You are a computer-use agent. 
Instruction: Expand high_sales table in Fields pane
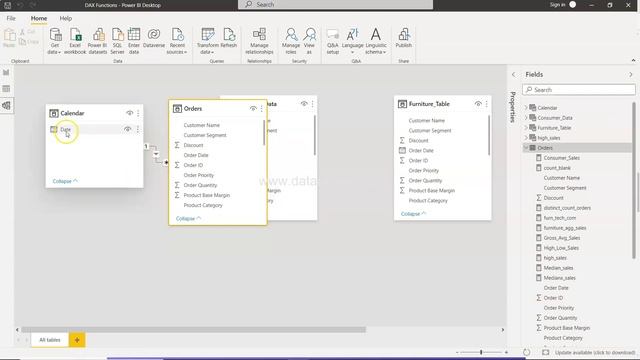[x=526, y=138]
